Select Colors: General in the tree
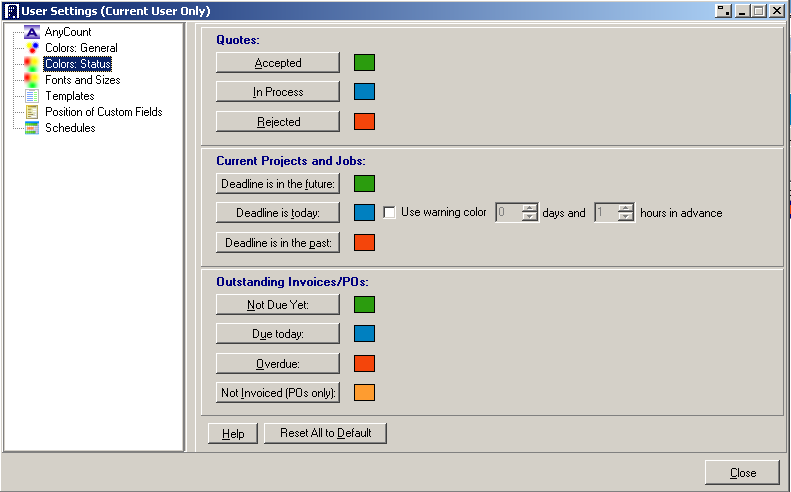 [x=81, y=48]
